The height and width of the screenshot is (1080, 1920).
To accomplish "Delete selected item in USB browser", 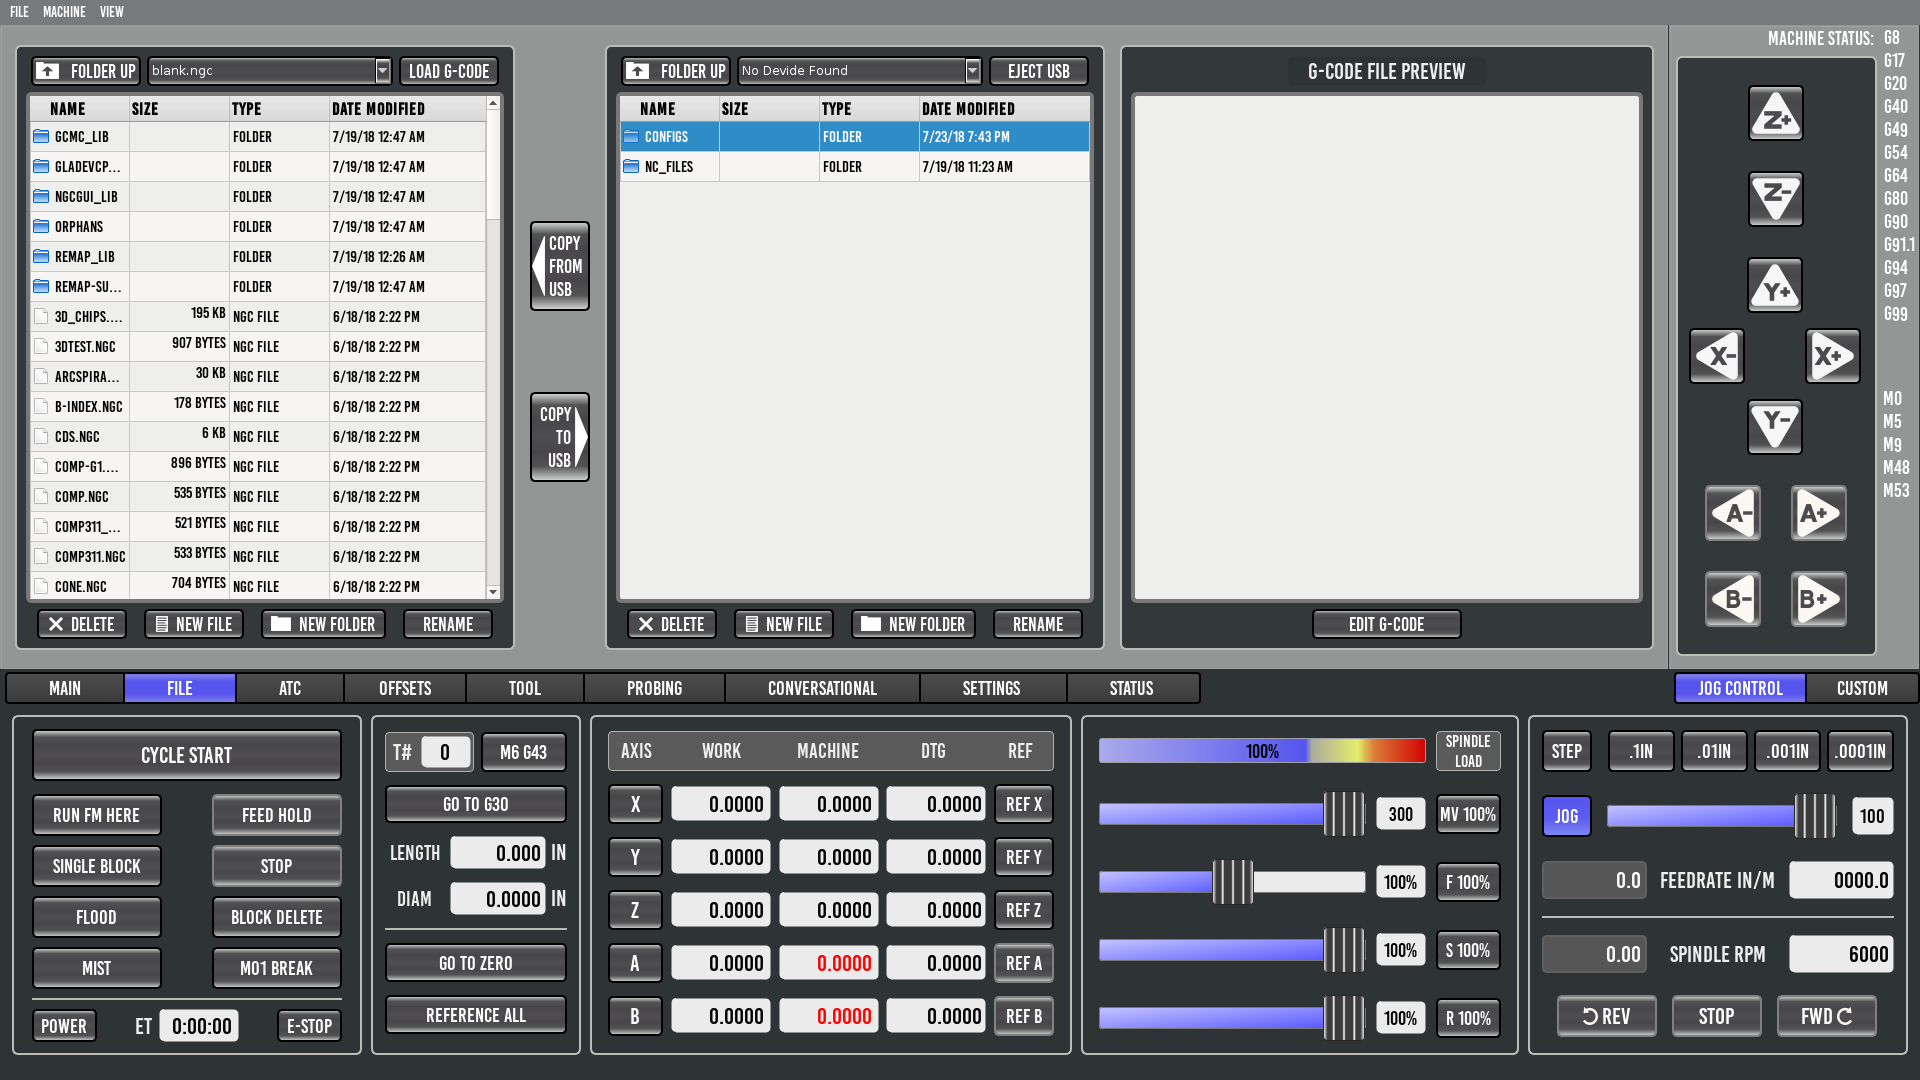I will pos(672,624).
